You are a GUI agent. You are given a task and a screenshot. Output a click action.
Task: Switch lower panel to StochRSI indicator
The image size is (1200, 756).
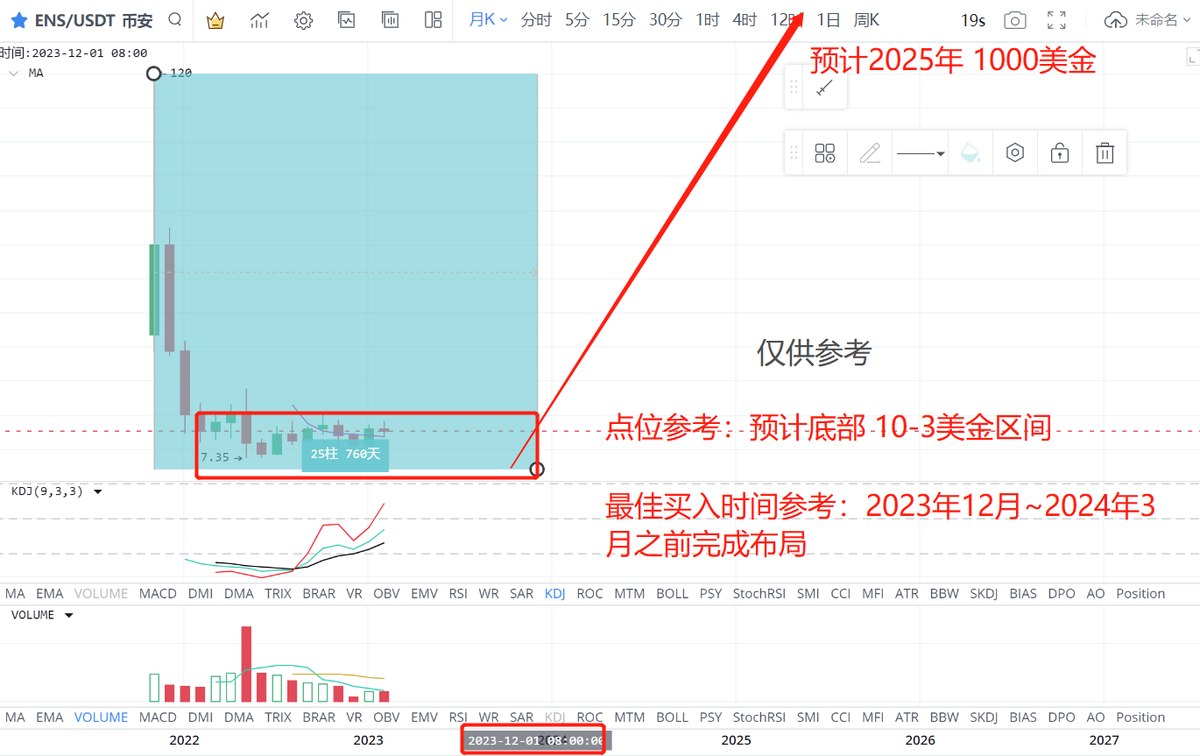click(x=759, y=593)
